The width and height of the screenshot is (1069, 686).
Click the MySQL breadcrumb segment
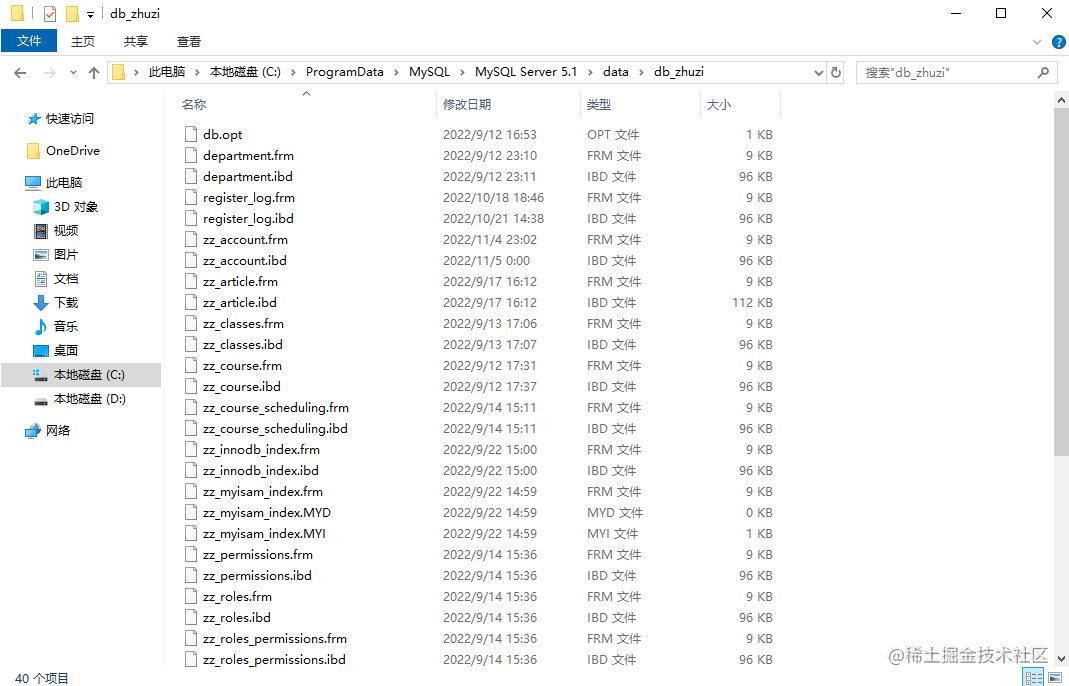pos(430,72)
